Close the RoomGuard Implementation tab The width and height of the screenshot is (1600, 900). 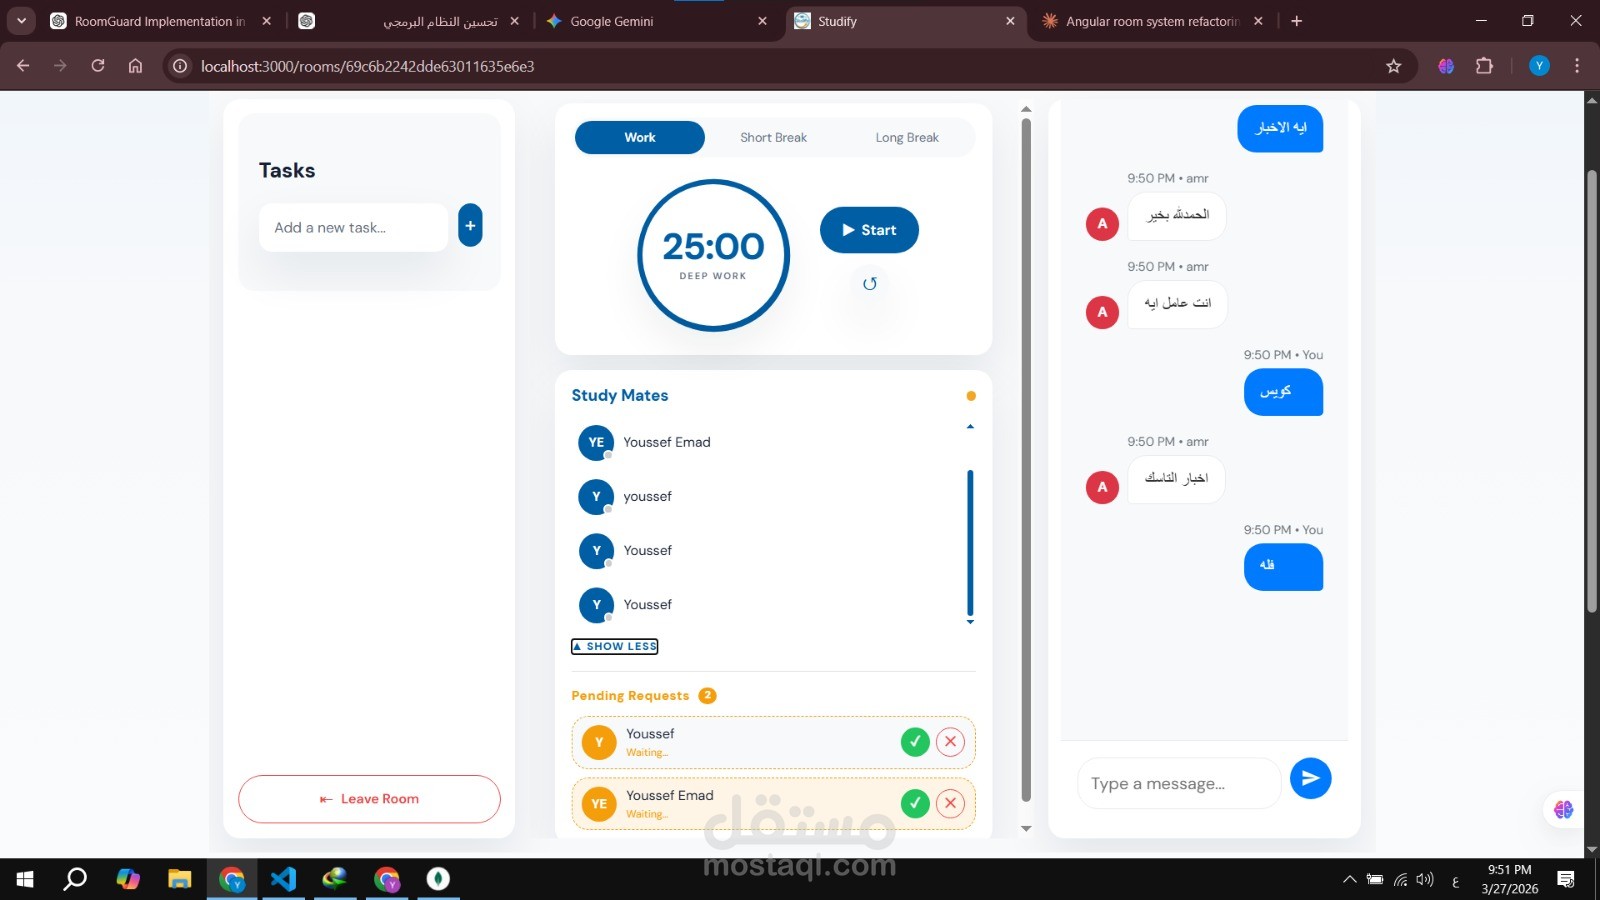(x=266, y=21)
